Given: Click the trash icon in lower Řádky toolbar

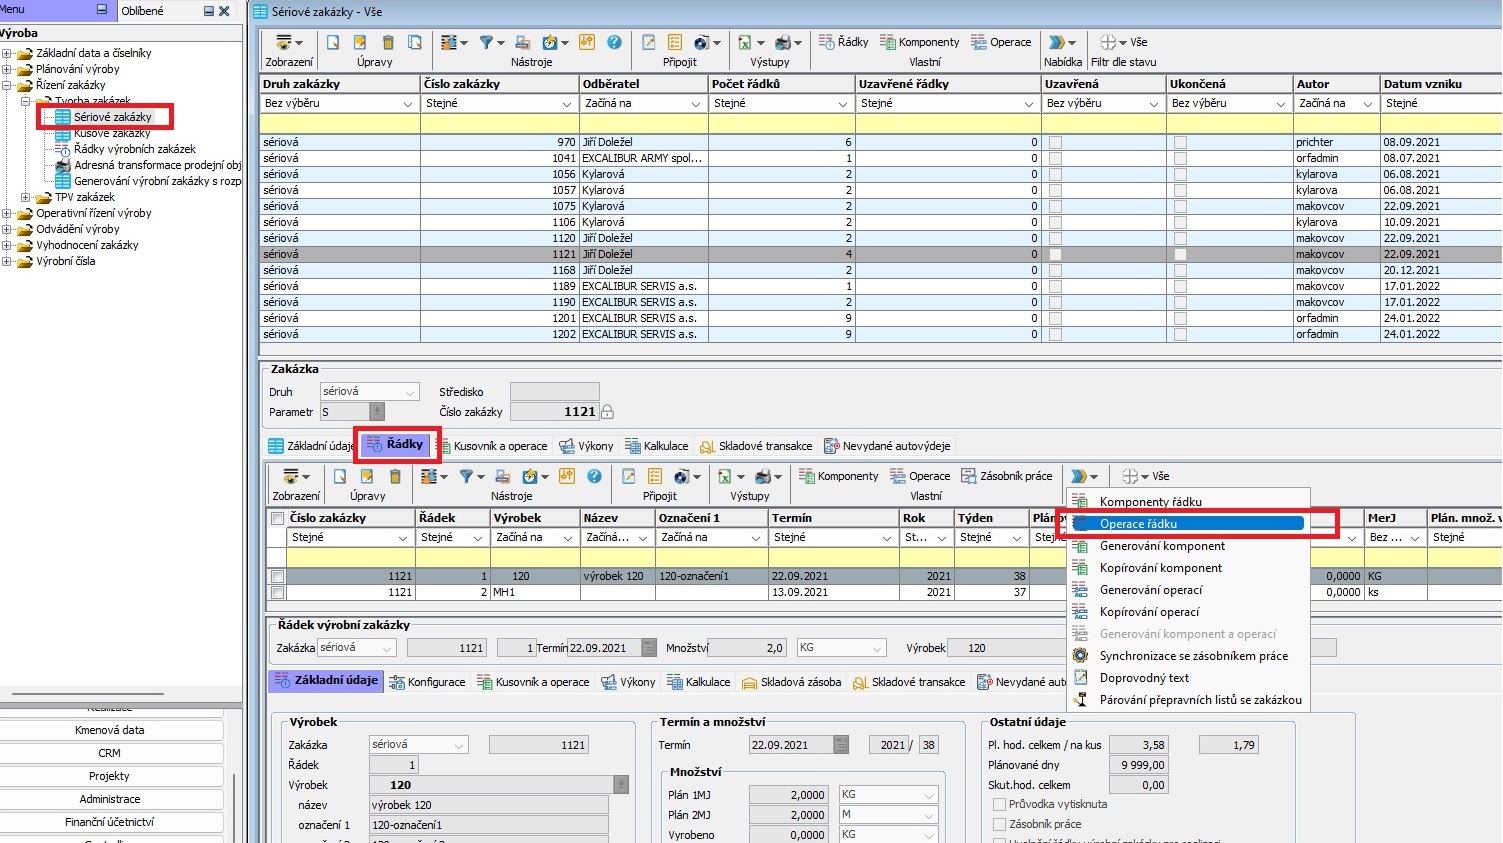Looking at the screenshot, I should [395, 476].
